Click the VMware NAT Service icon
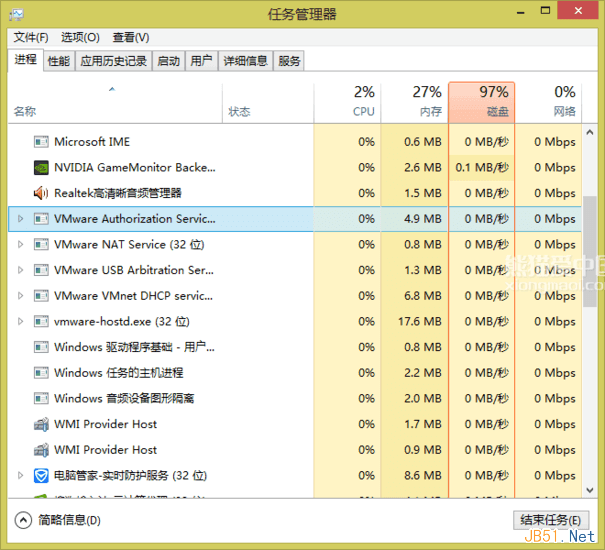The width and height of the screenshot is (605, 550). click(x=41, y=244)
